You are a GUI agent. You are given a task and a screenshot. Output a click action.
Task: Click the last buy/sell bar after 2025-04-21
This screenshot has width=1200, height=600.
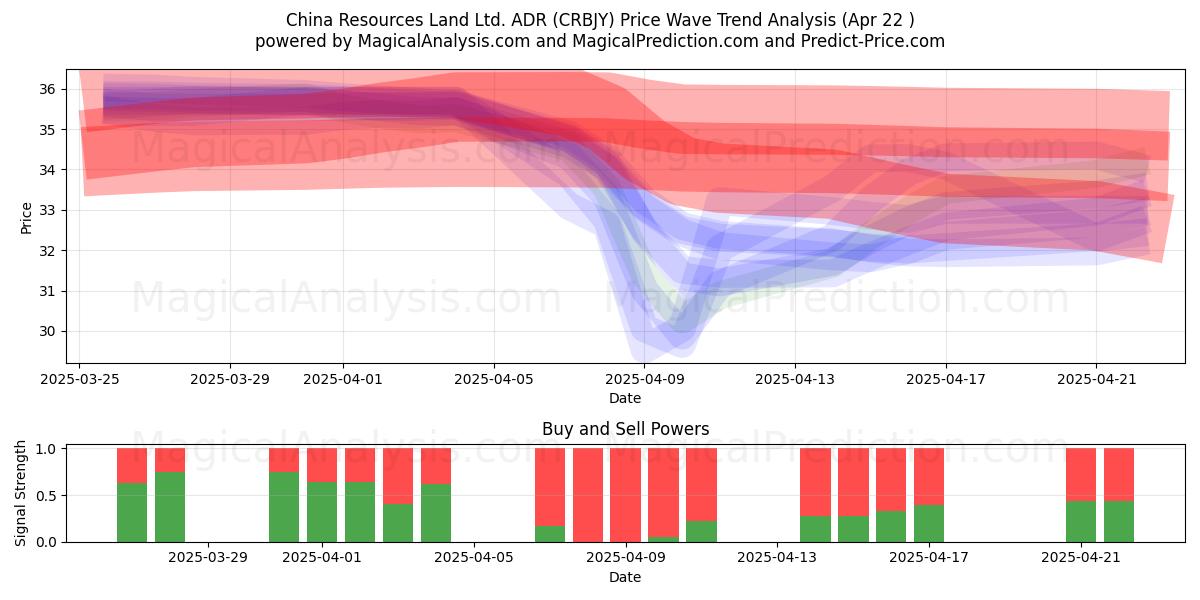tap(1119, 495)
